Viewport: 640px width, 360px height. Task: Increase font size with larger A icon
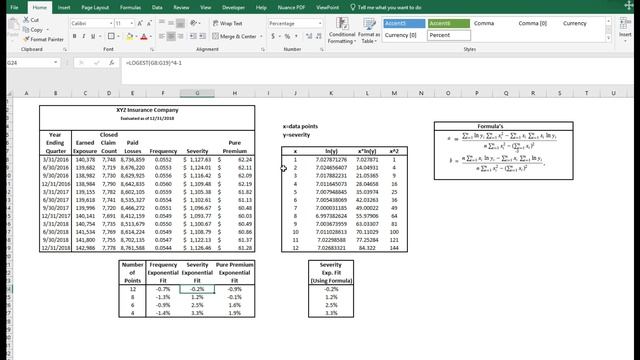(x=140, y=23)
